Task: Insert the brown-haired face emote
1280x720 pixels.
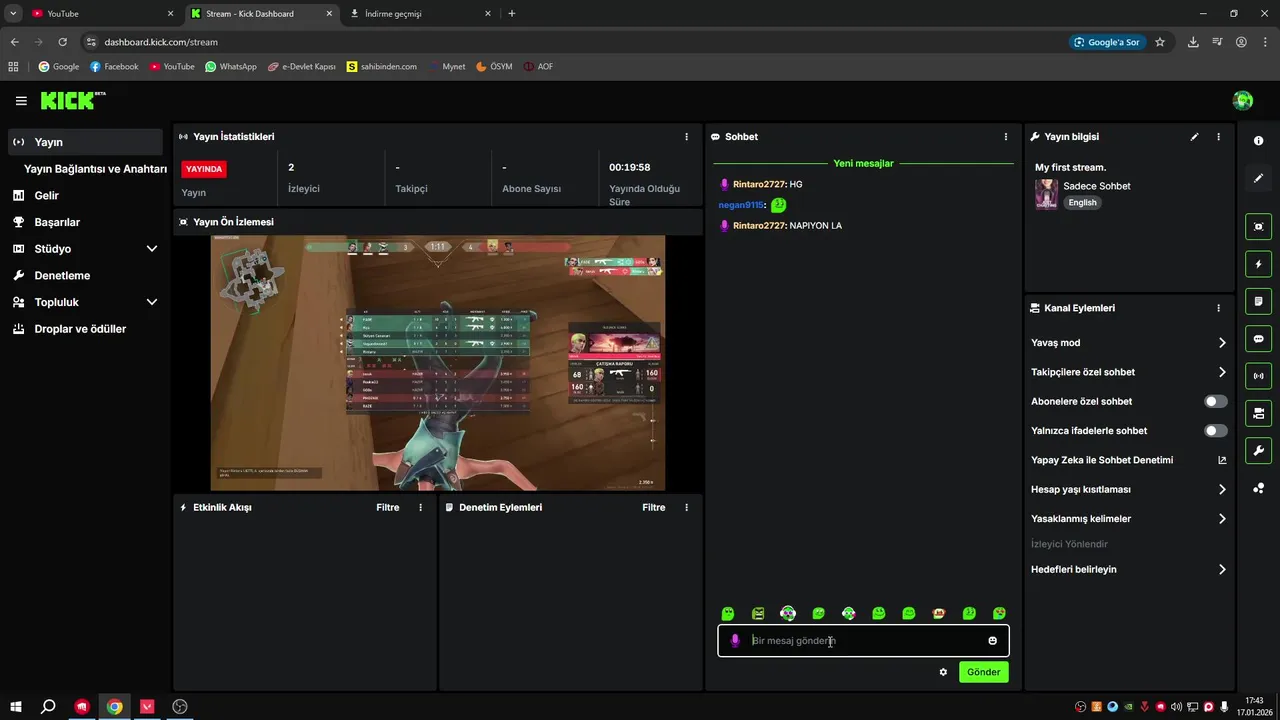Action: [939, 614]
